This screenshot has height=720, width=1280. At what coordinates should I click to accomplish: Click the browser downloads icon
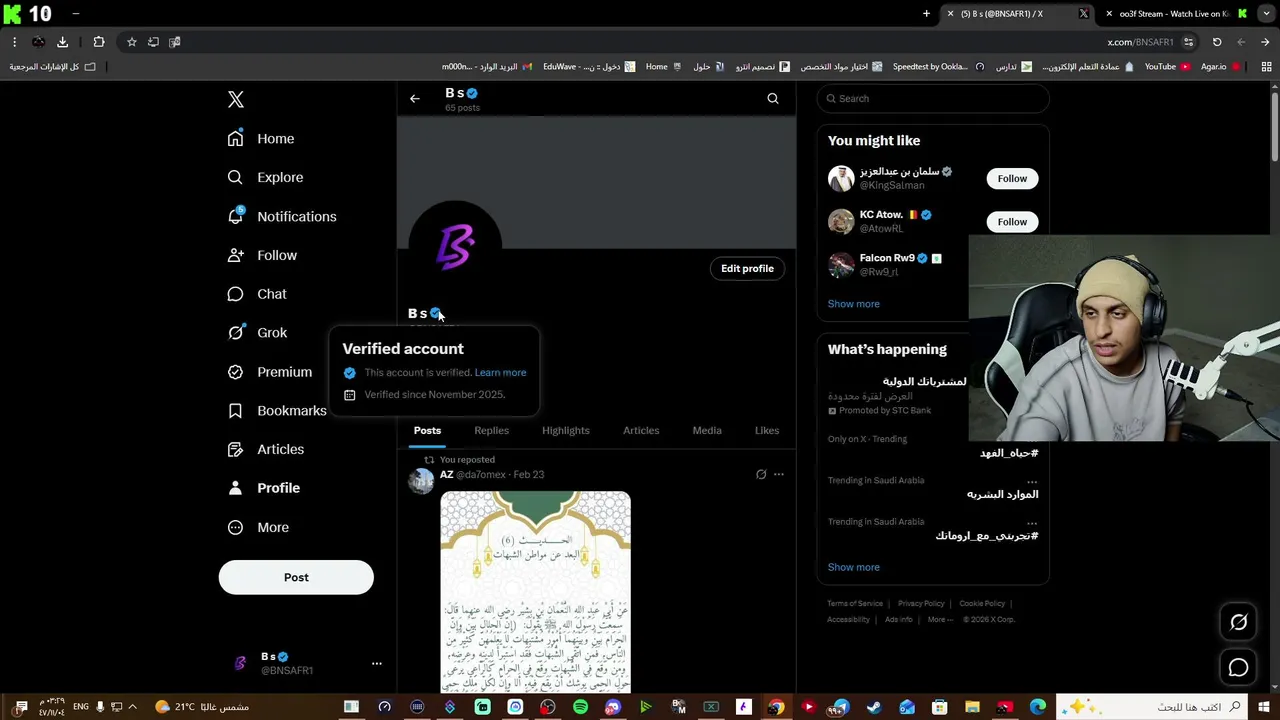62,42
